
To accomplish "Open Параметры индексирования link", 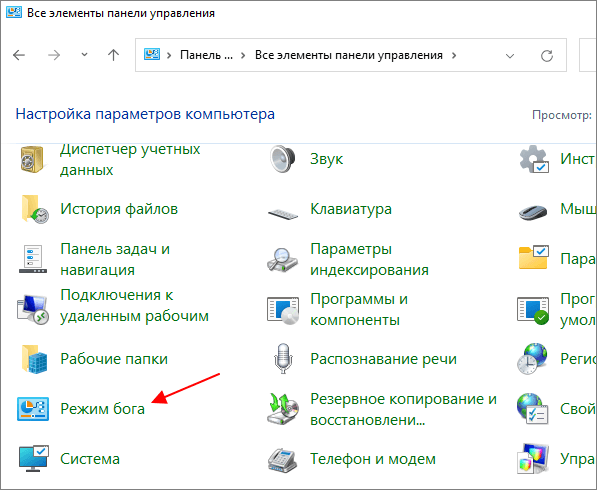I will pos(369,259).
